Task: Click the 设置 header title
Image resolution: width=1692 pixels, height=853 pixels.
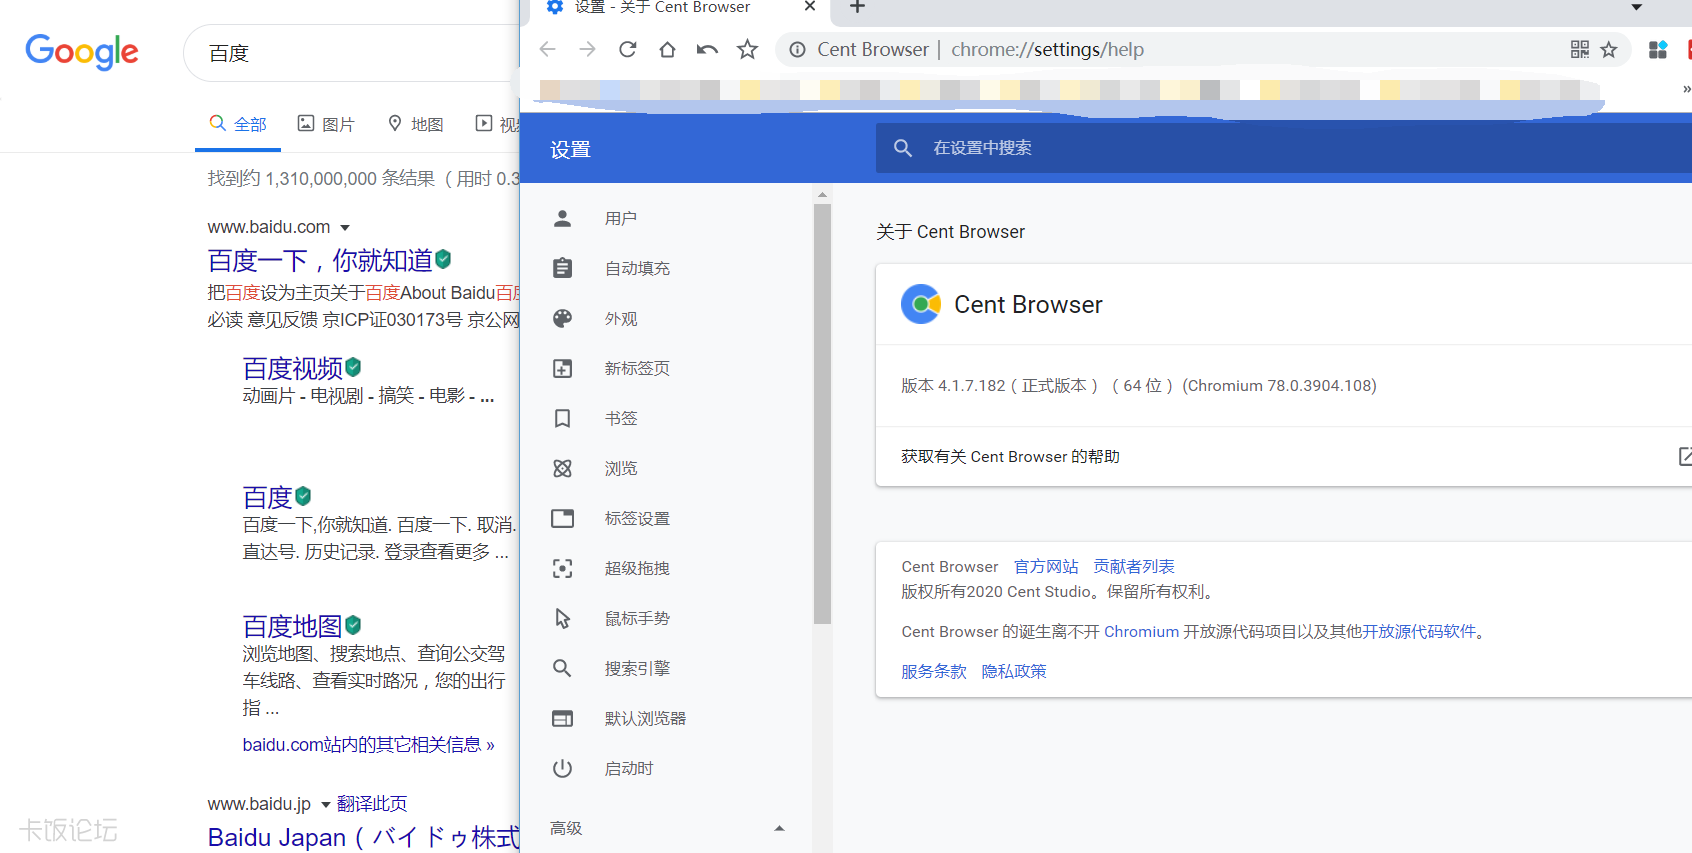Action: 570,150
